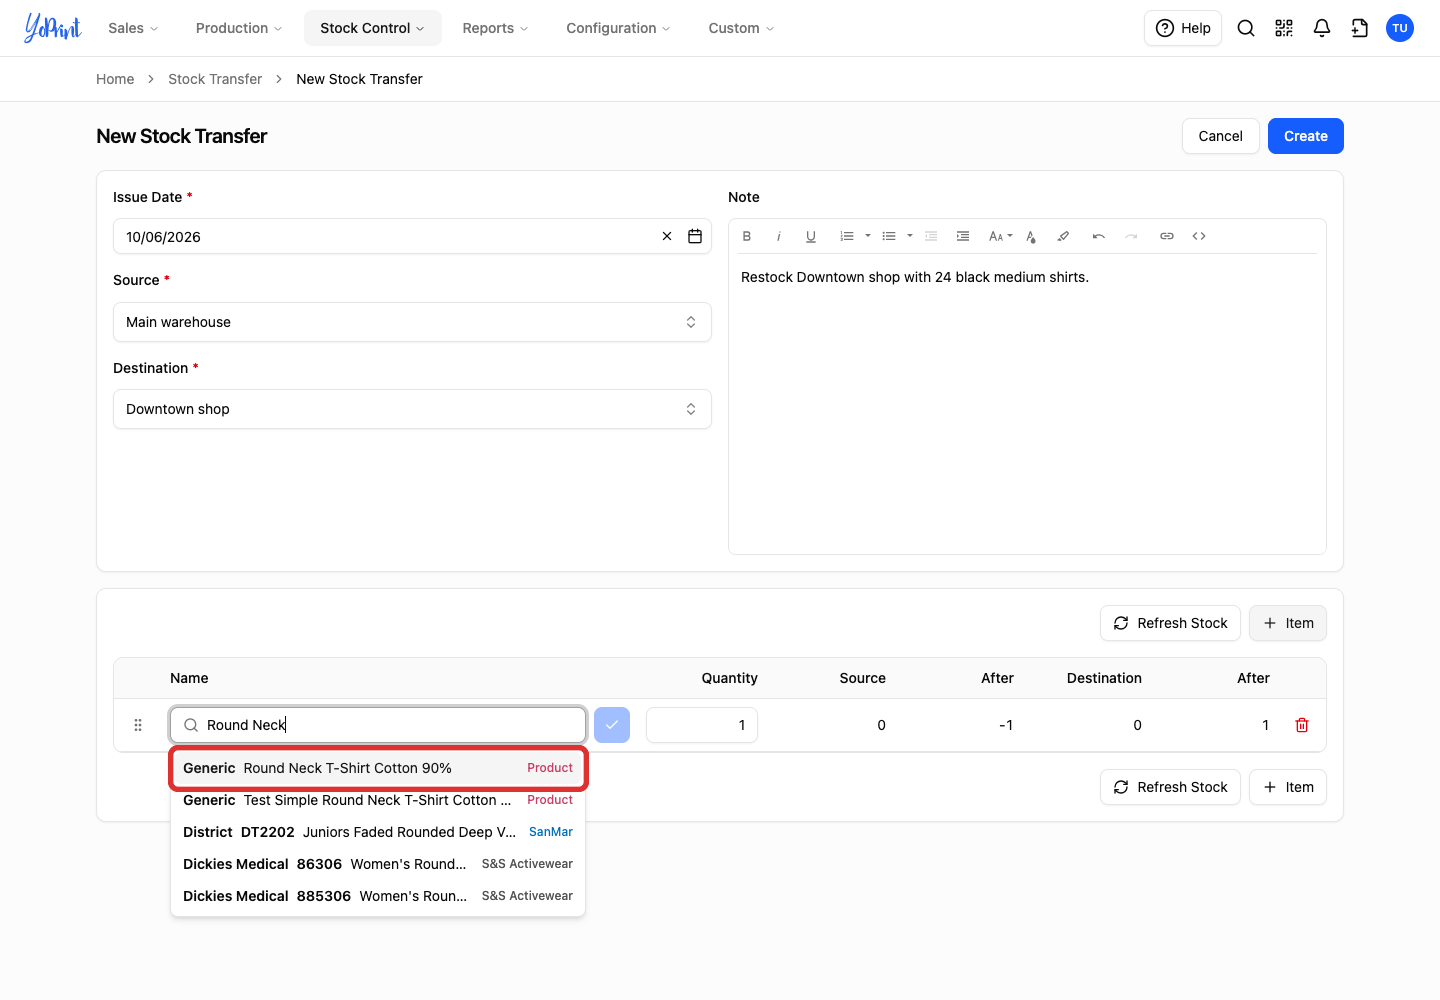Expand numbered list style options
Viewport: 1440px width, 1000px height.
[x=868, y=236]
